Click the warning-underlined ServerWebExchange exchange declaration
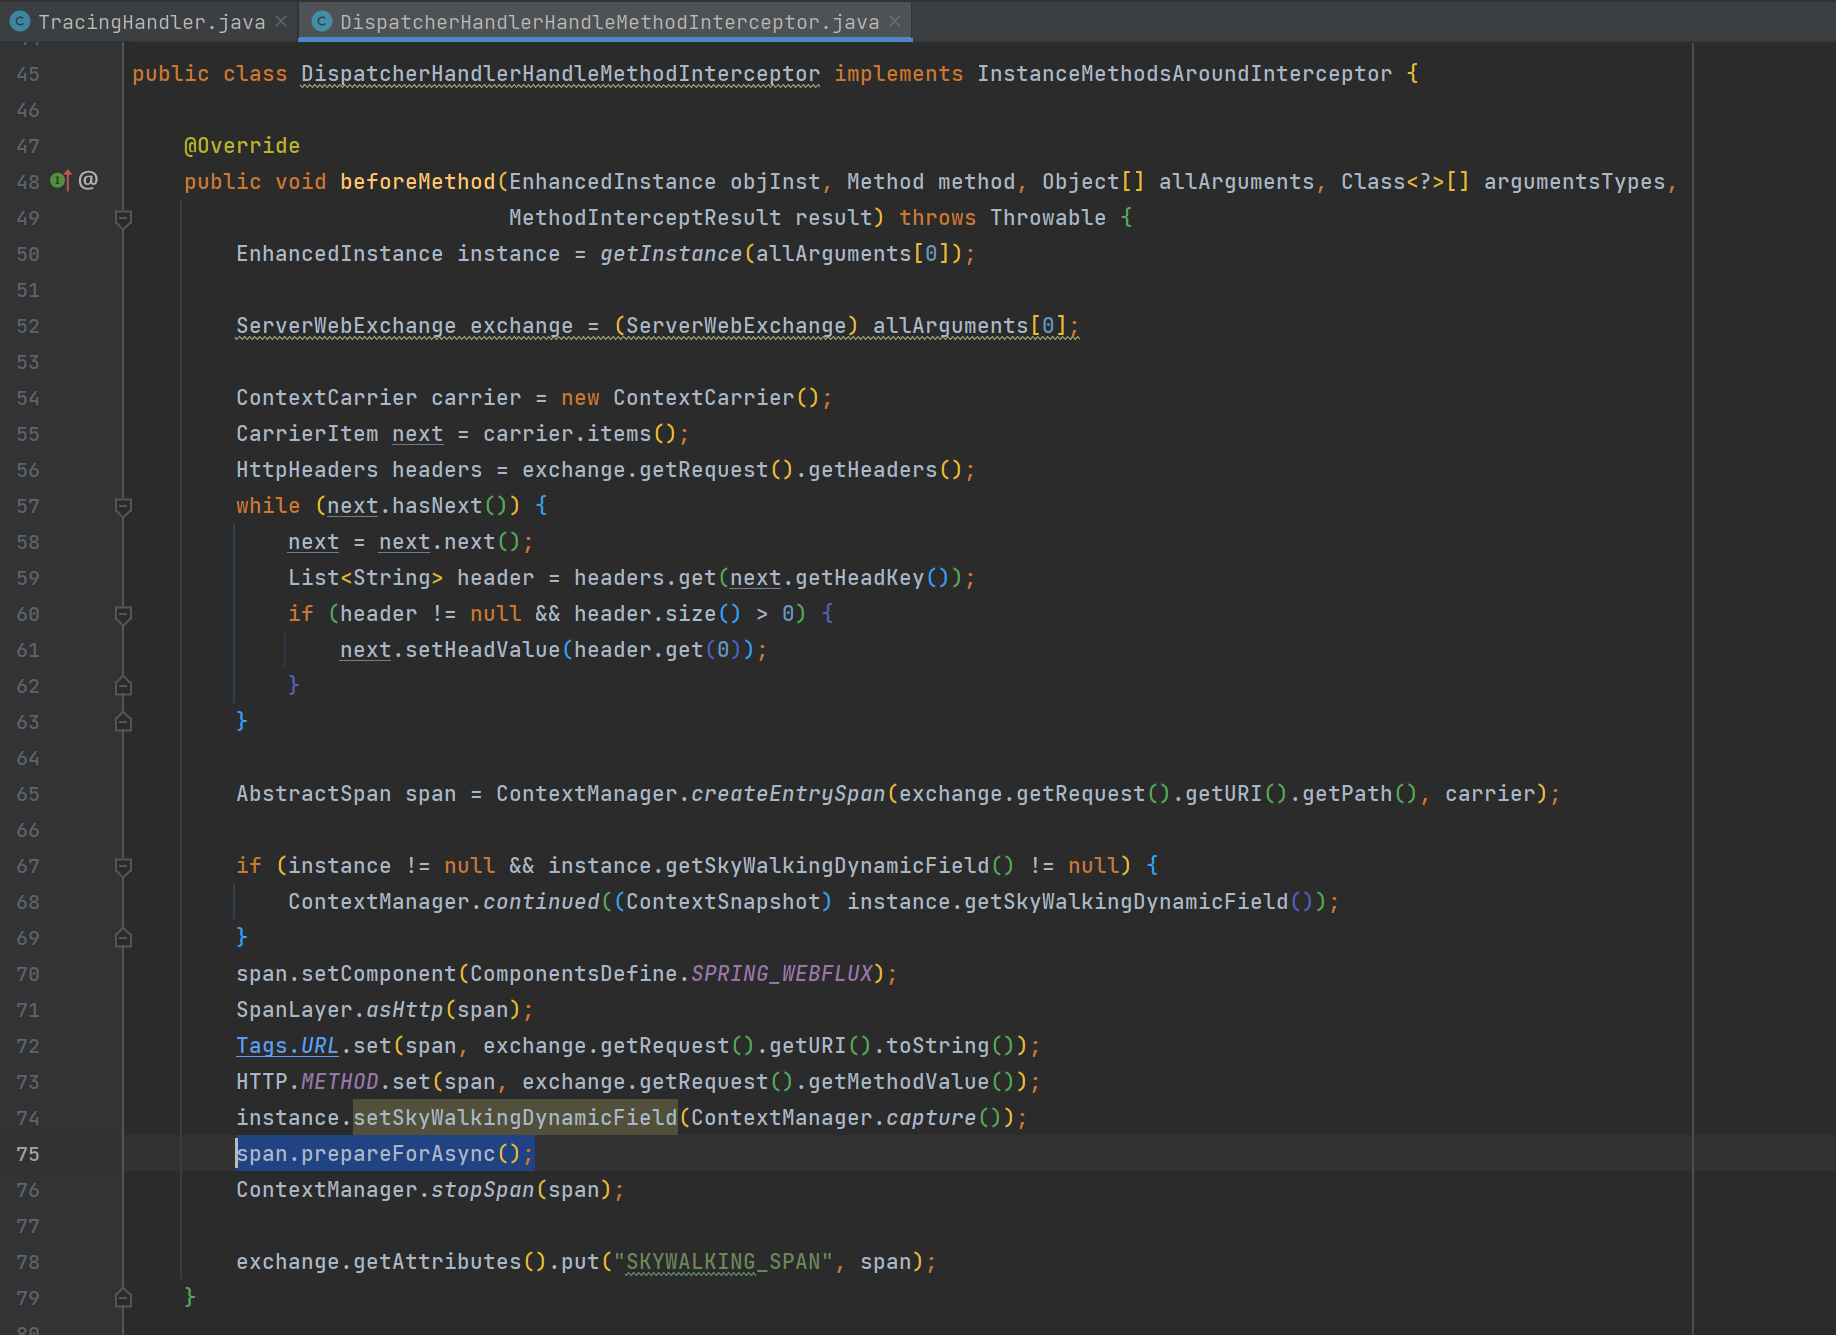This screenshot has height=1335, width=1836. (x=657, y=326)
